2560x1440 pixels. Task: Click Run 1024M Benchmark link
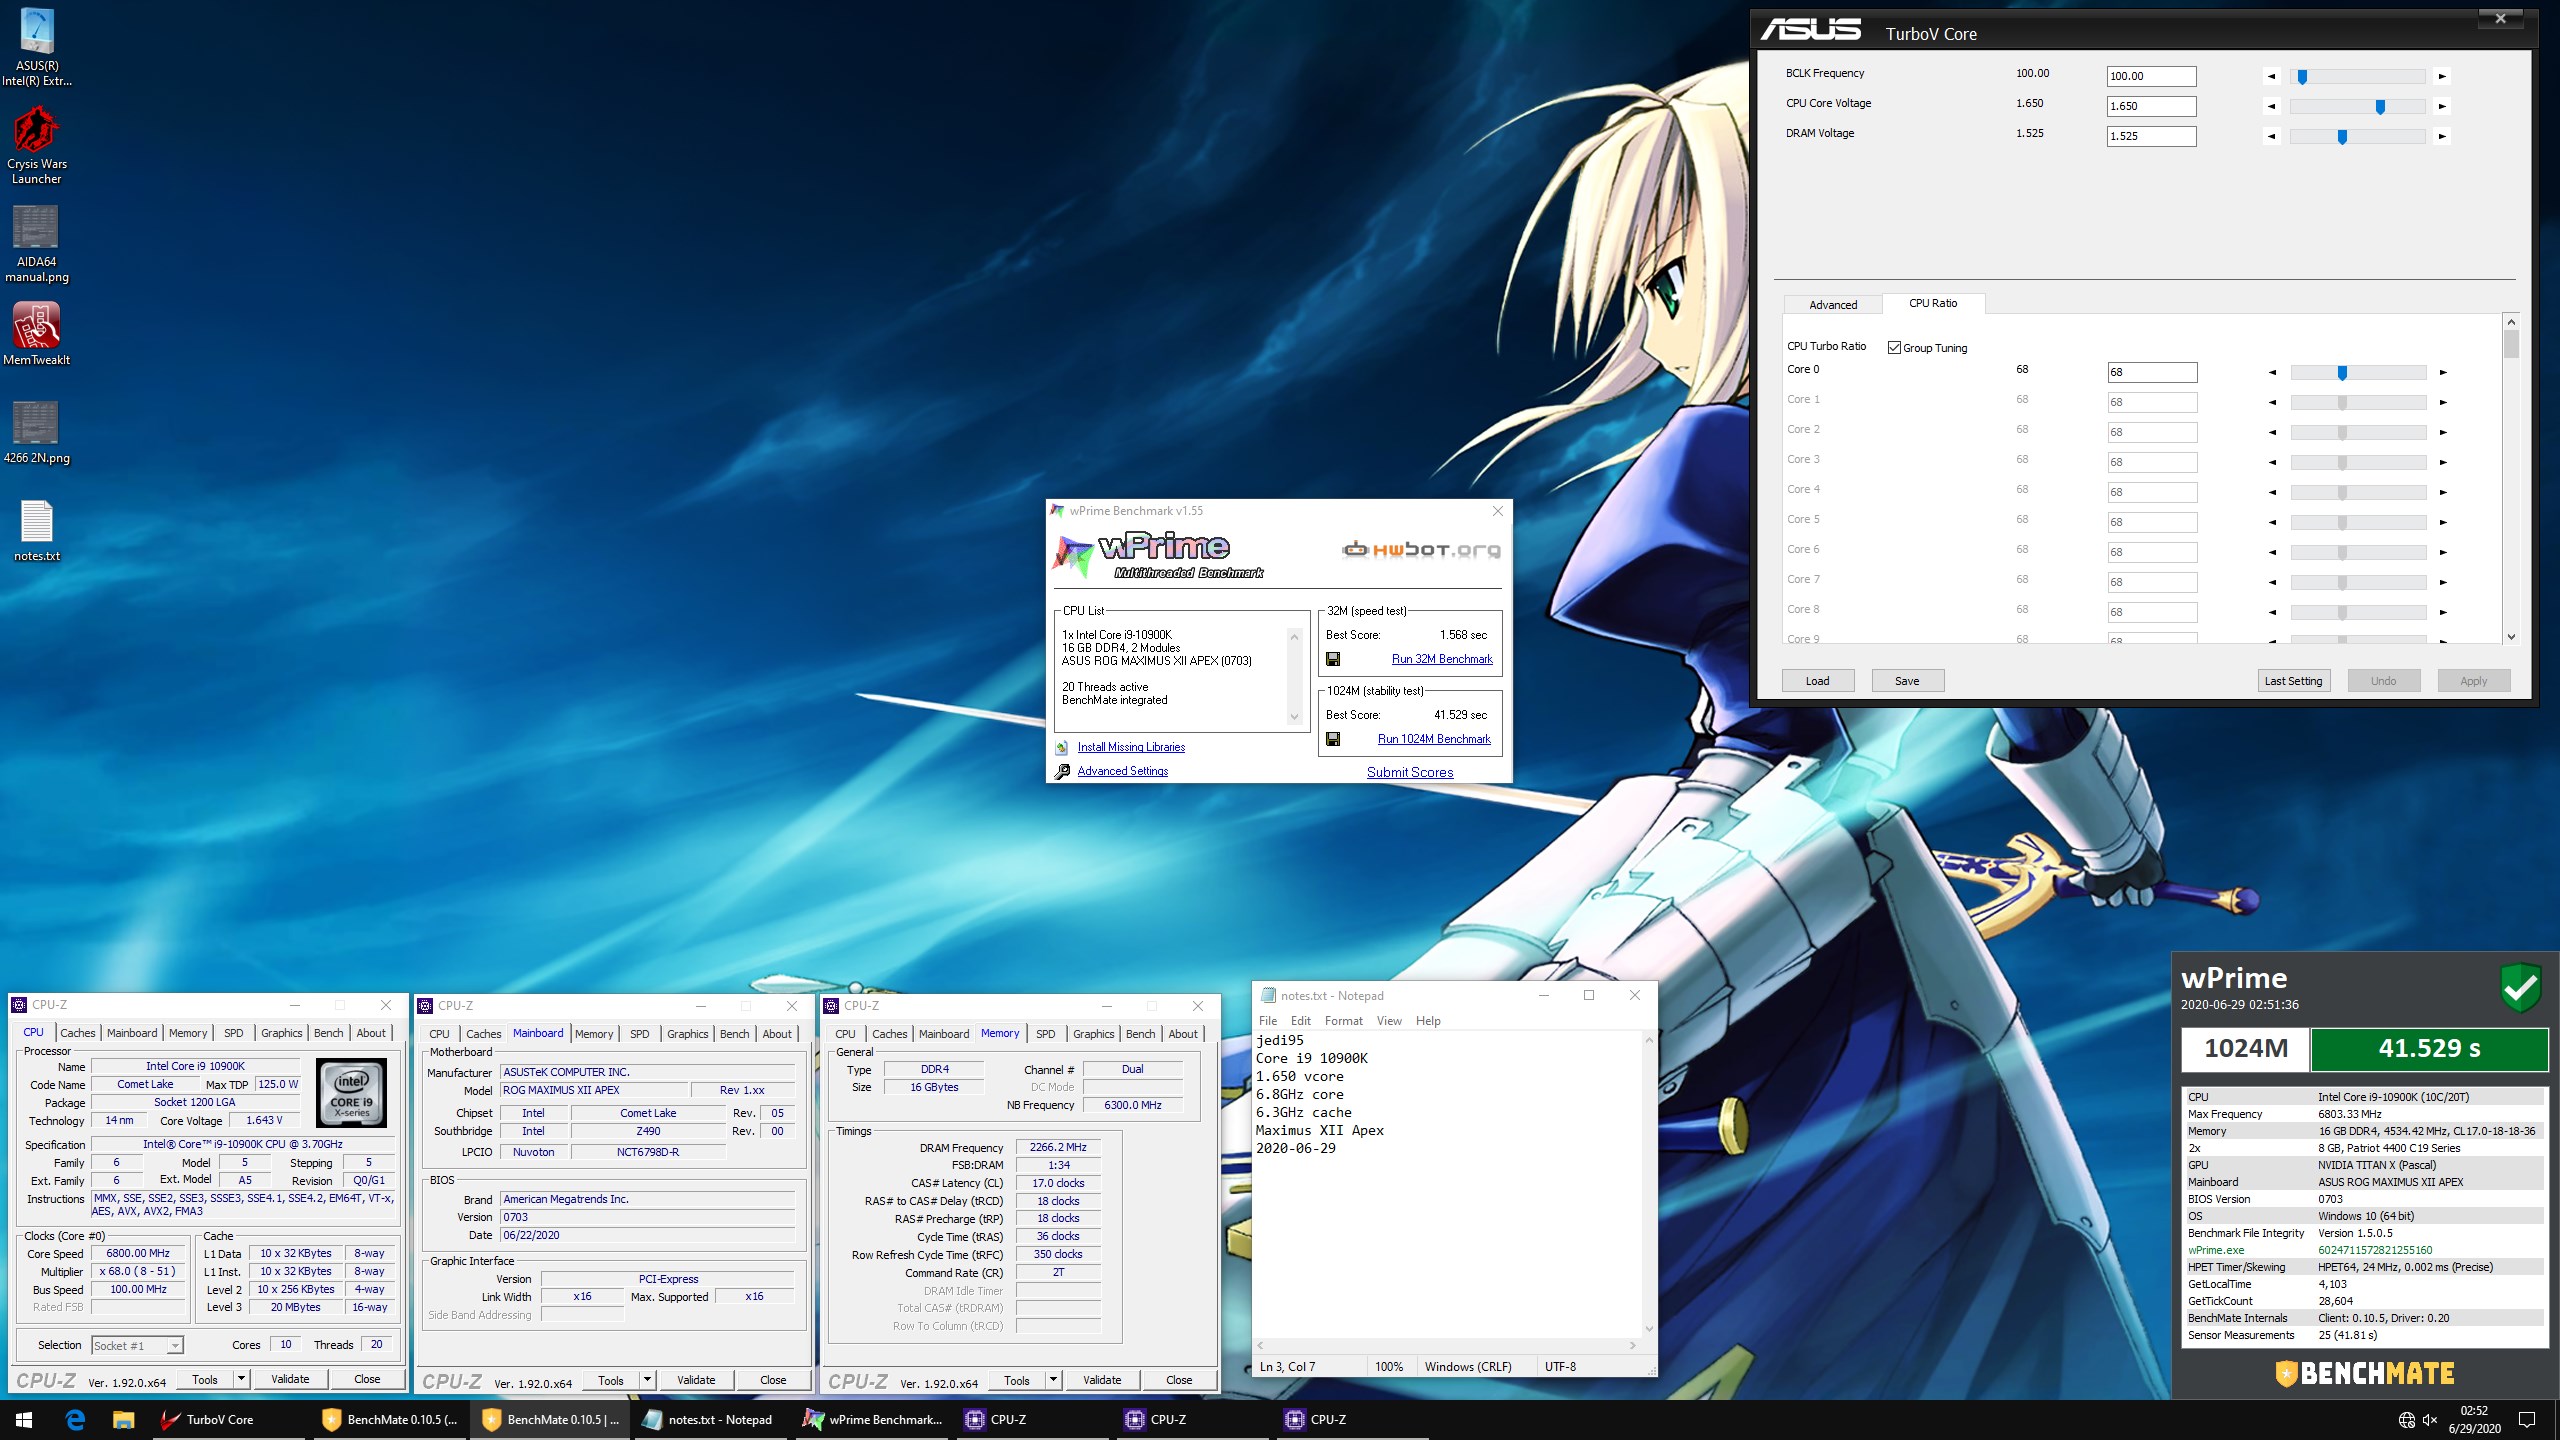coord(1434,739)
